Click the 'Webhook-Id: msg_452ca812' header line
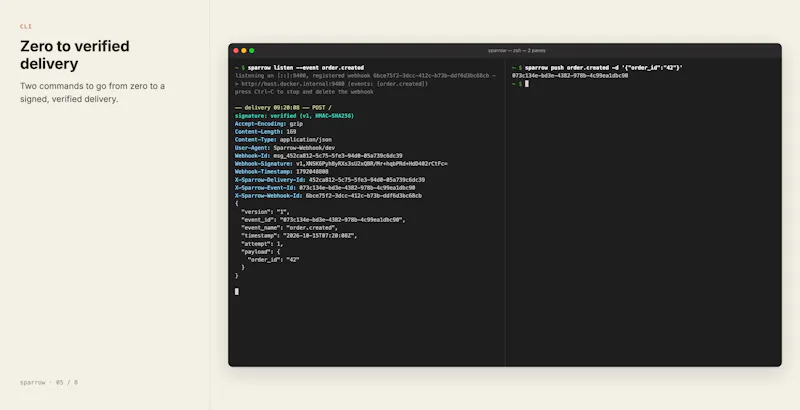Viewport: 800px width, 410px height. [x=318, y=156]
